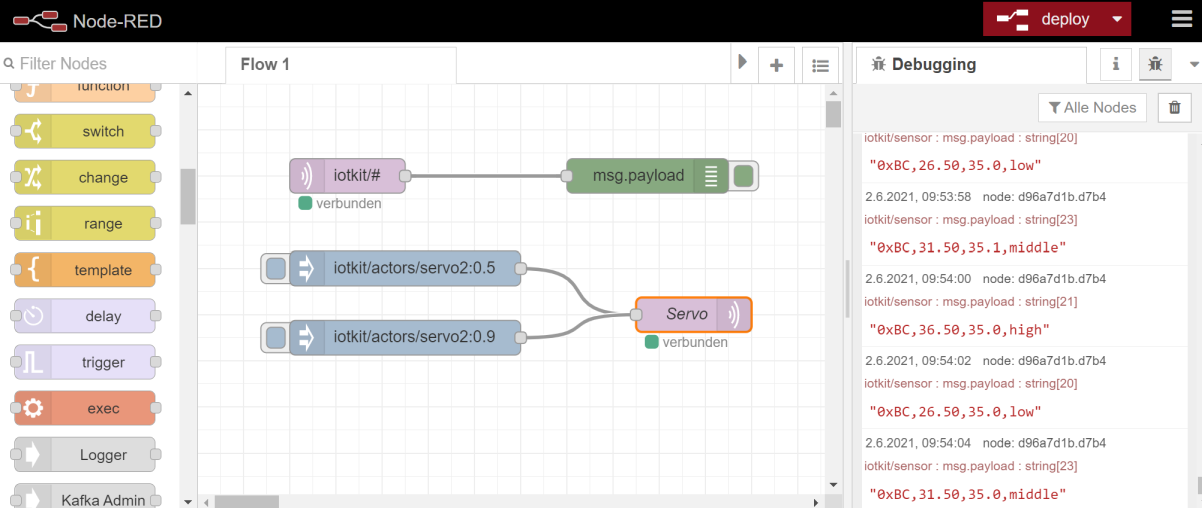This screenshot has width=1202, height=508.
Task: Open the Alle Nodes filter
Action: 1092,108
